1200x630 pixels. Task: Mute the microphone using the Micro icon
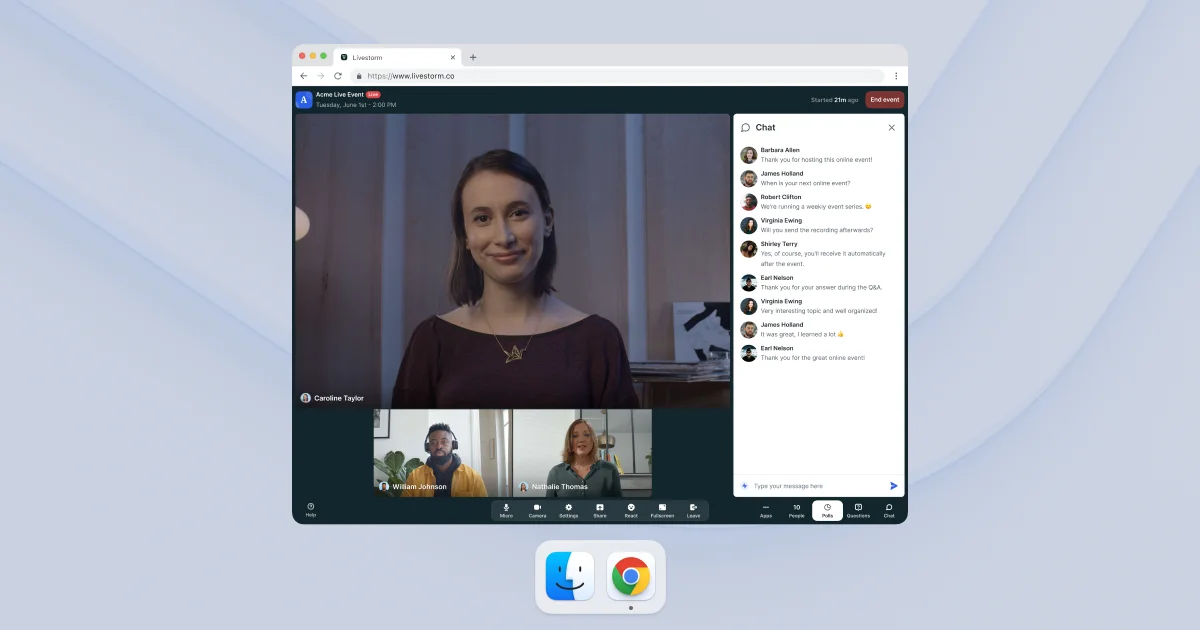click(508, 510)
